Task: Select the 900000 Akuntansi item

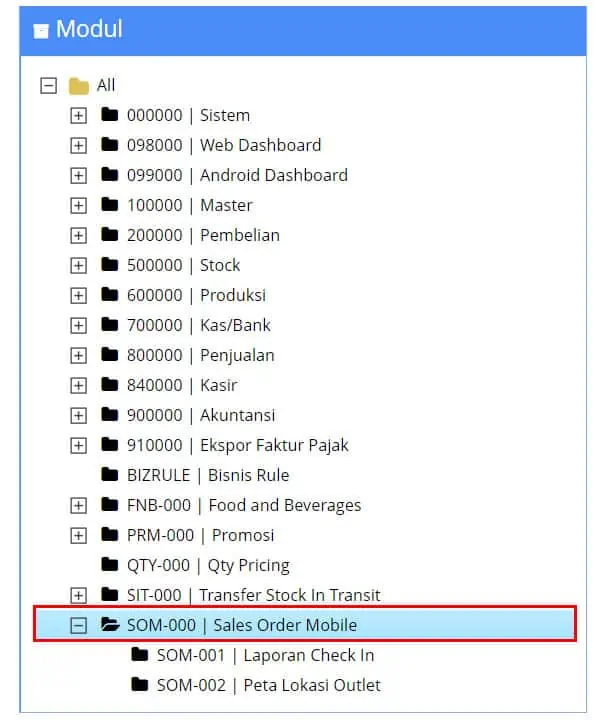Action: [x=201, y=415]
